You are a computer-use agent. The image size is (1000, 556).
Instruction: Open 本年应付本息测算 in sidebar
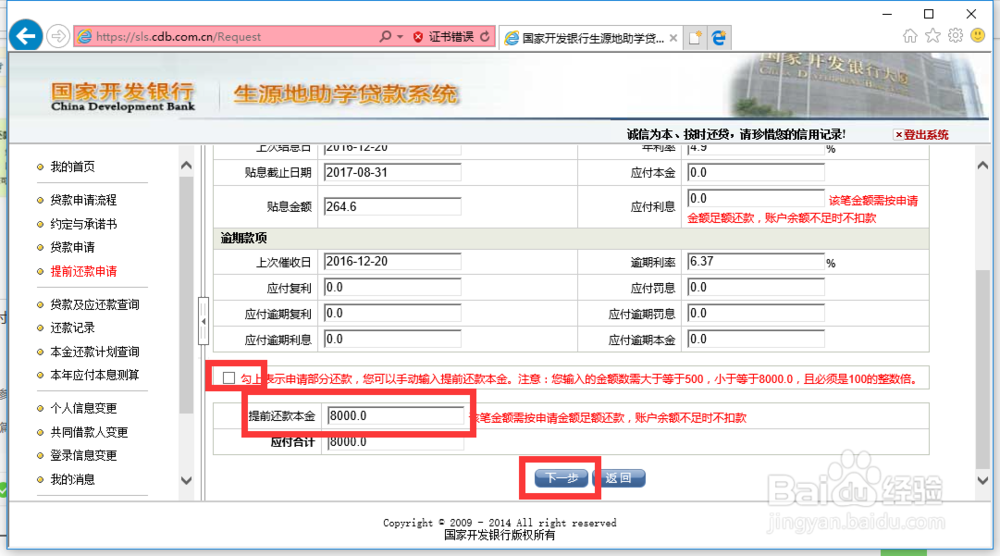point(94,374)
